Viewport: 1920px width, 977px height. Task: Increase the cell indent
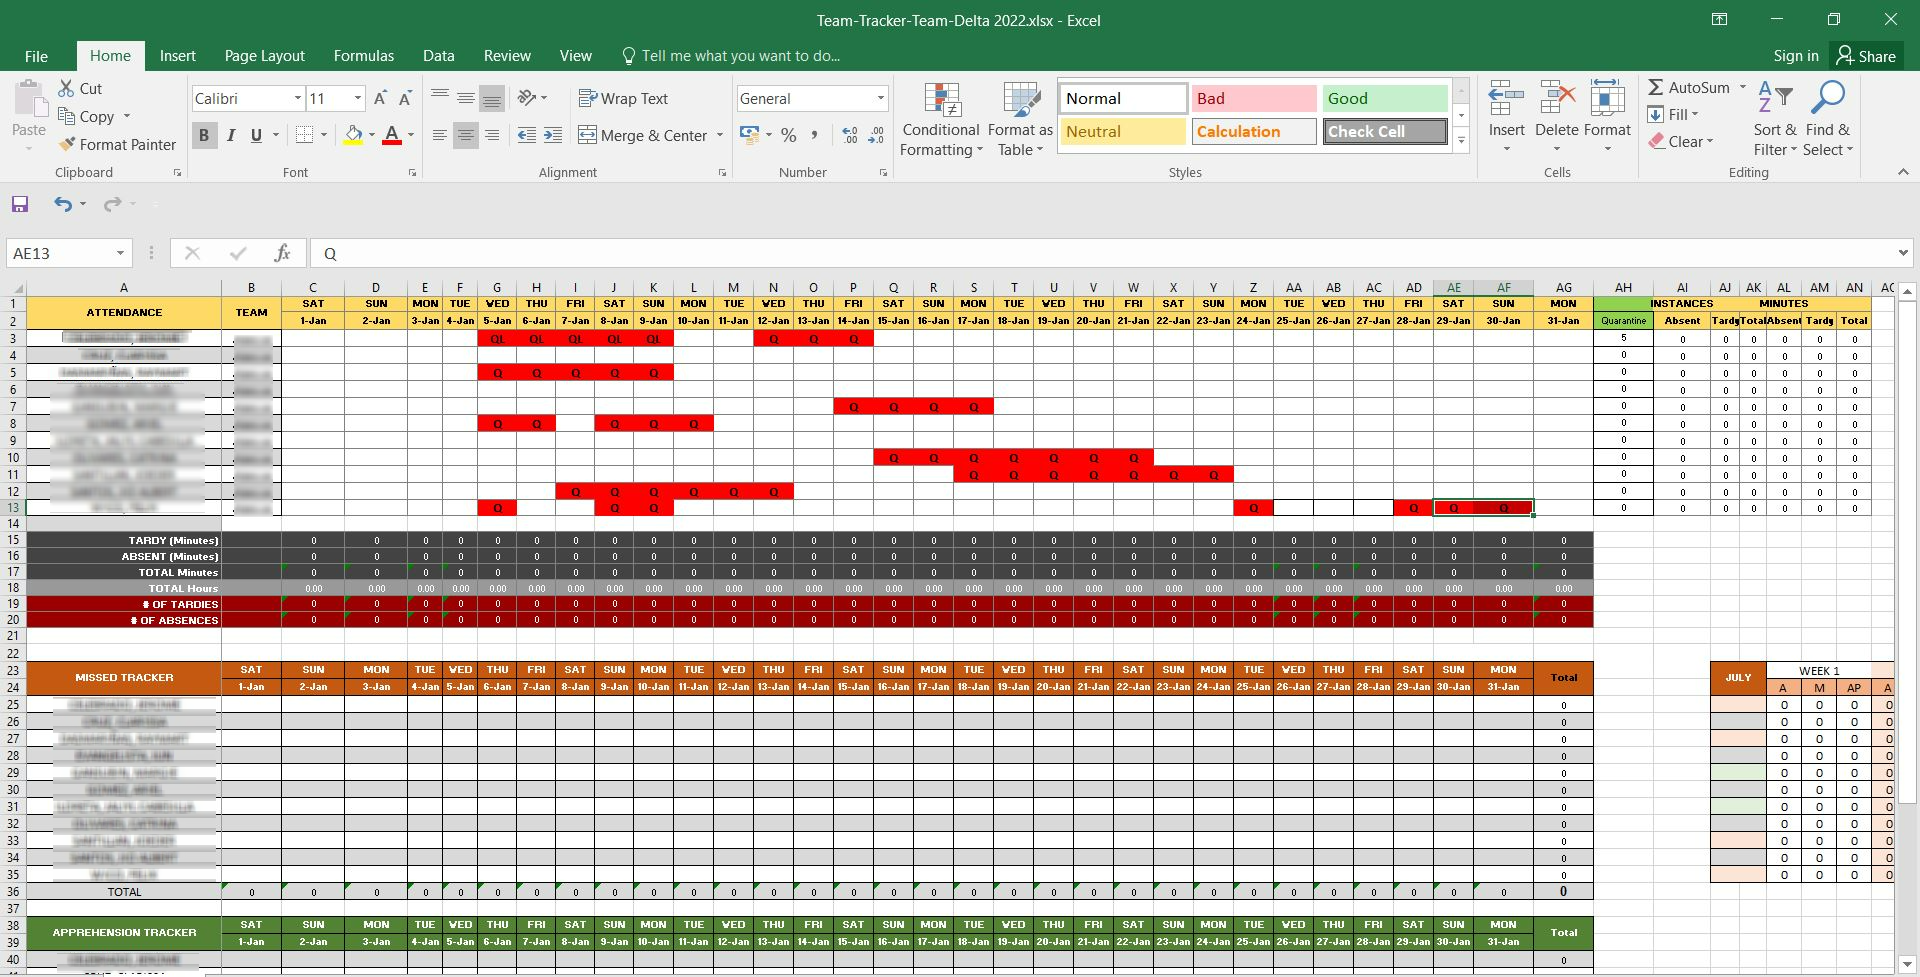coord(553,135)
